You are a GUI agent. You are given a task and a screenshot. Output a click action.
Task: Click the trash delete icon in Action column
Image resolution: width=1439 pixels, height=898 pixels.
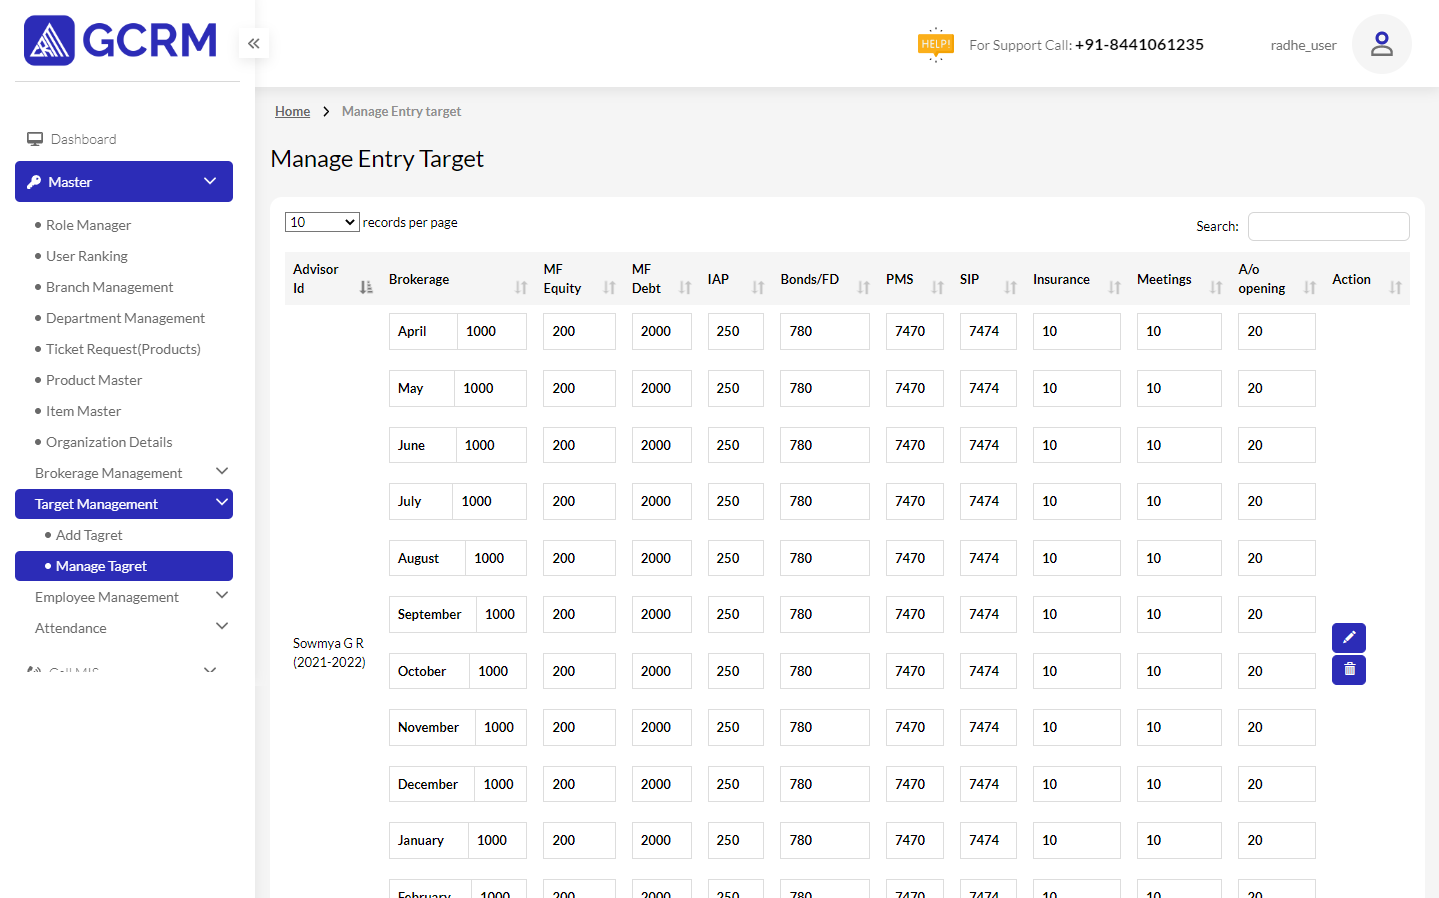[x=1348, y=670]
